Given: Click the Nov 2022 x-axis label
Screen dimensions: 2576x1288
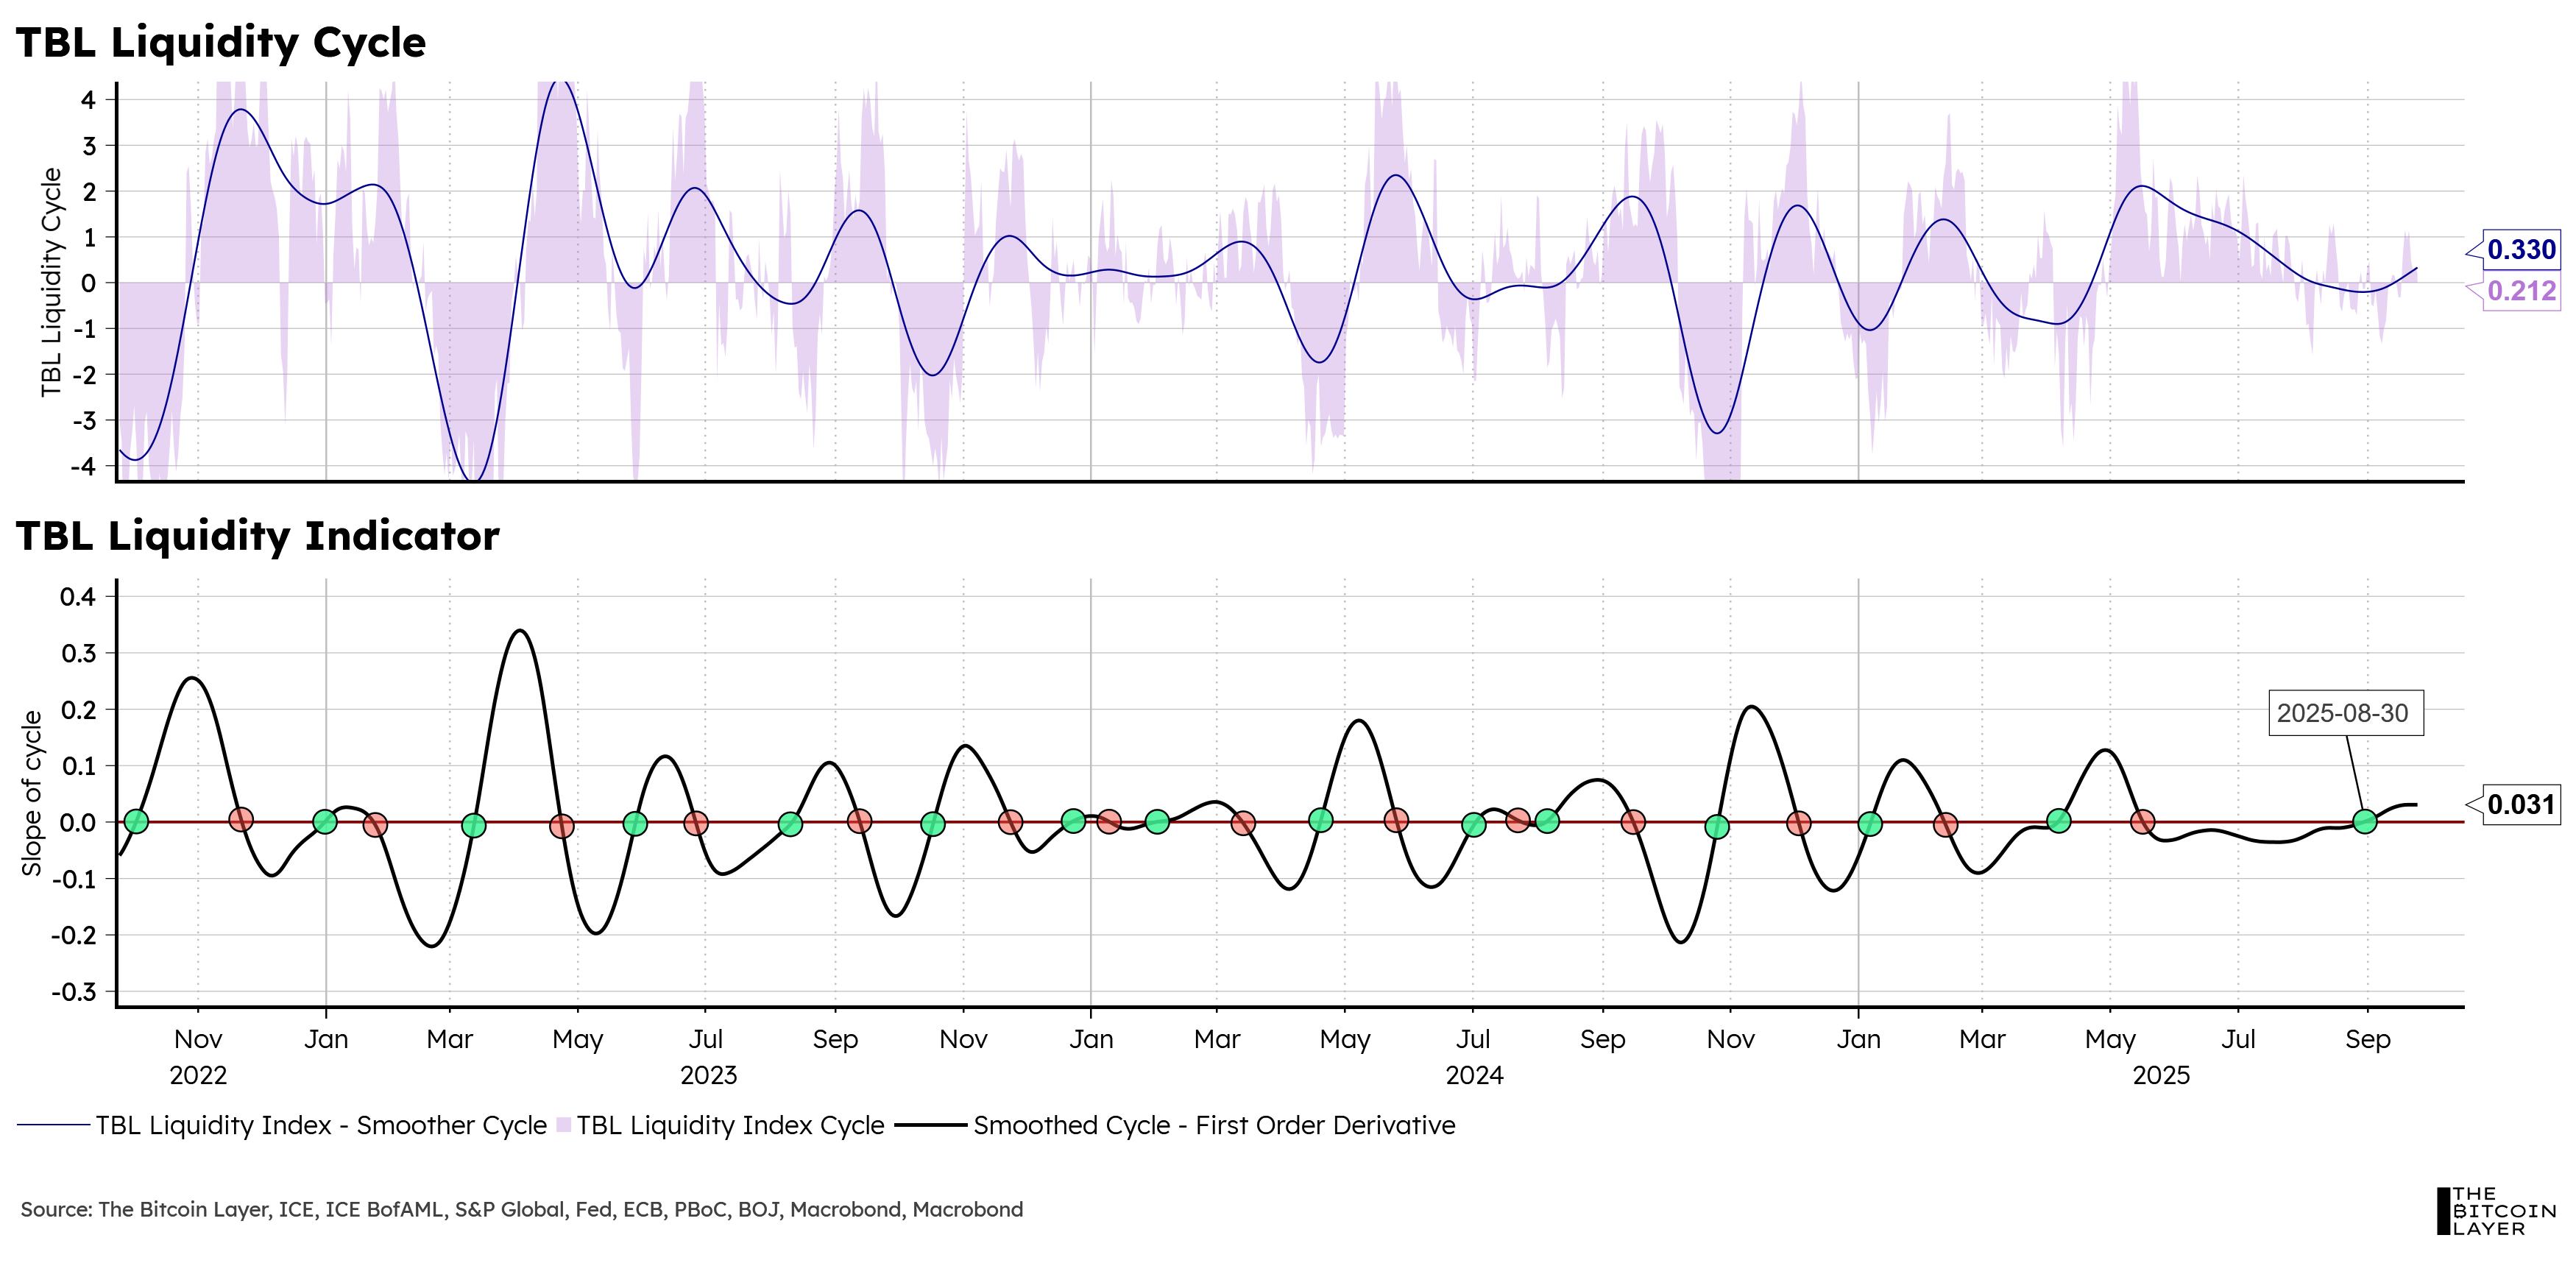Looking at the screenshot, I should coord(198,1039).
